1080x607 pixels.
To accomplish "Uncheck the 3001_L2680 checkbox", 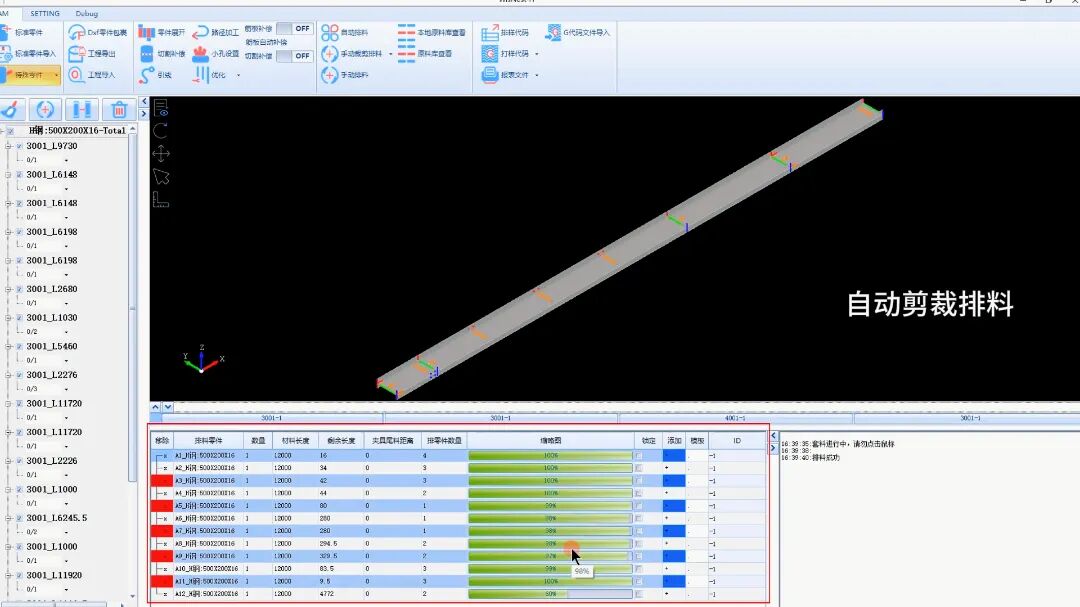I will pyautogui.click(x=19, y=289).
